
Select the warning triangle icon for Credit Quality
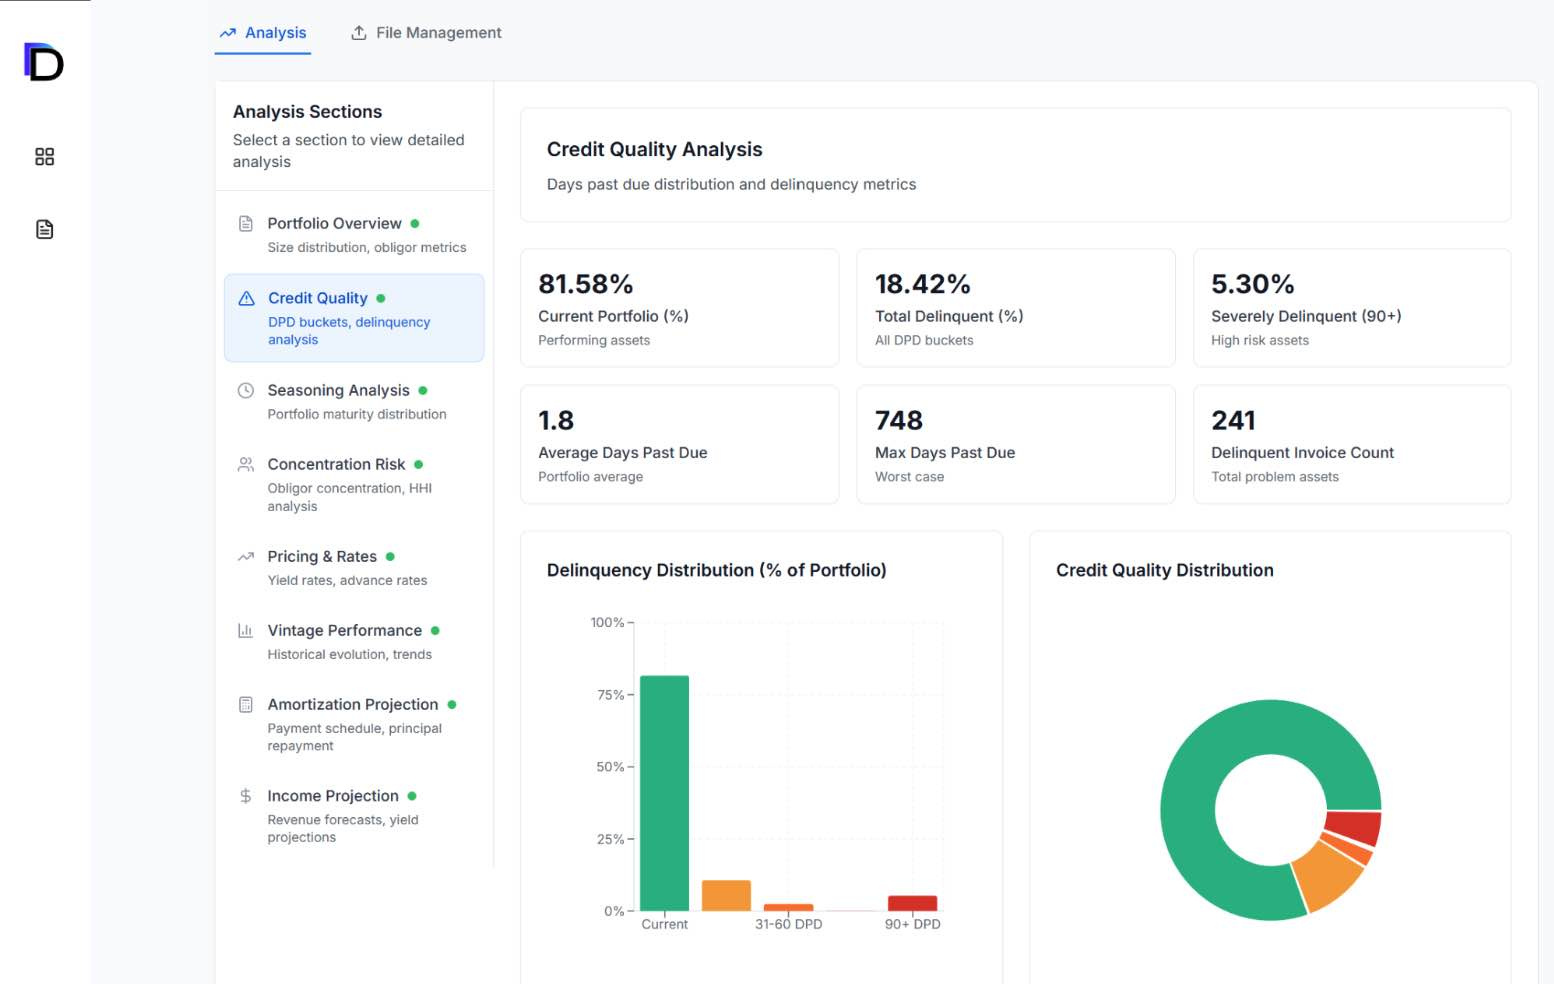(245, 297)
